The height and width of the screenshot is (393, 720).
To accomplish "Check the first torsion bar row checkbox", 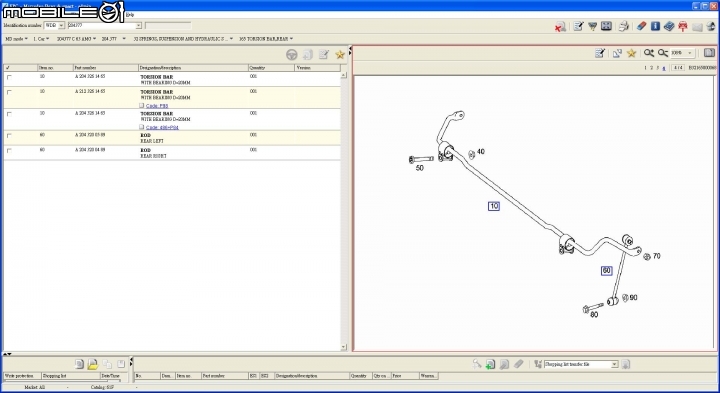I will click(x=9, y=77).
